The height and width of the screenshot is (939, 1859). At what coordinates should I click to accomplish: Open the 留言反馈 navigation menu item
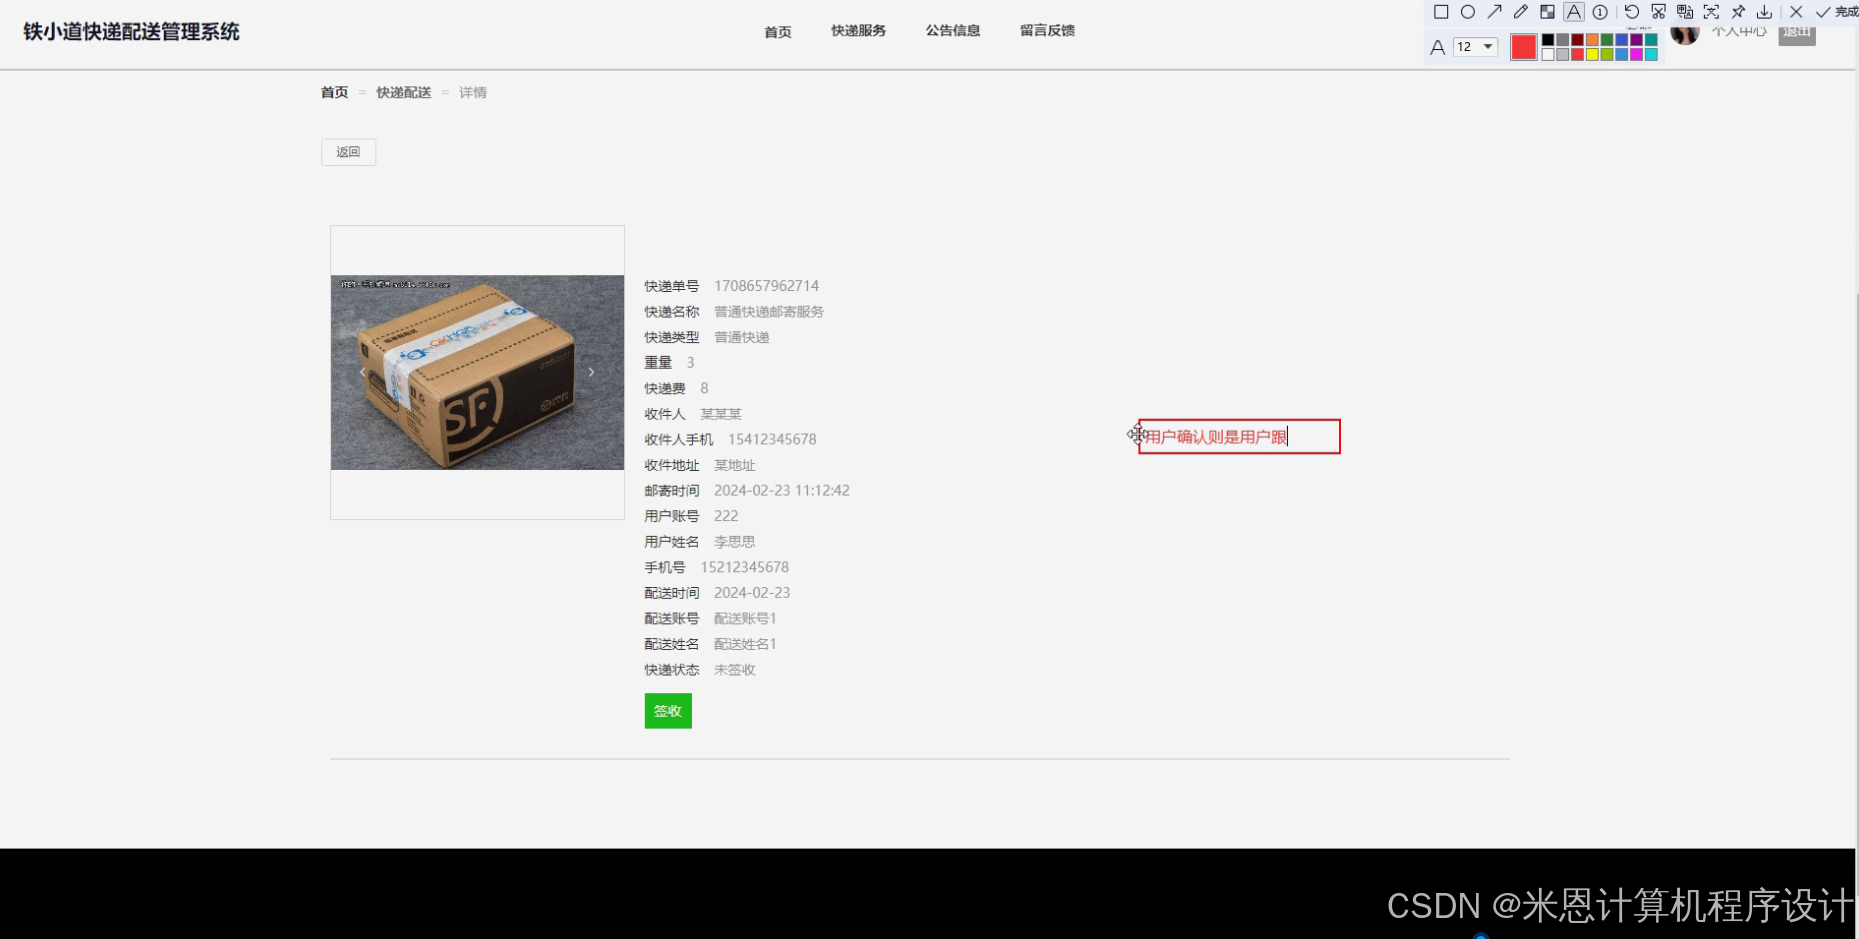pyautogui.click(x=1047, y=31)
